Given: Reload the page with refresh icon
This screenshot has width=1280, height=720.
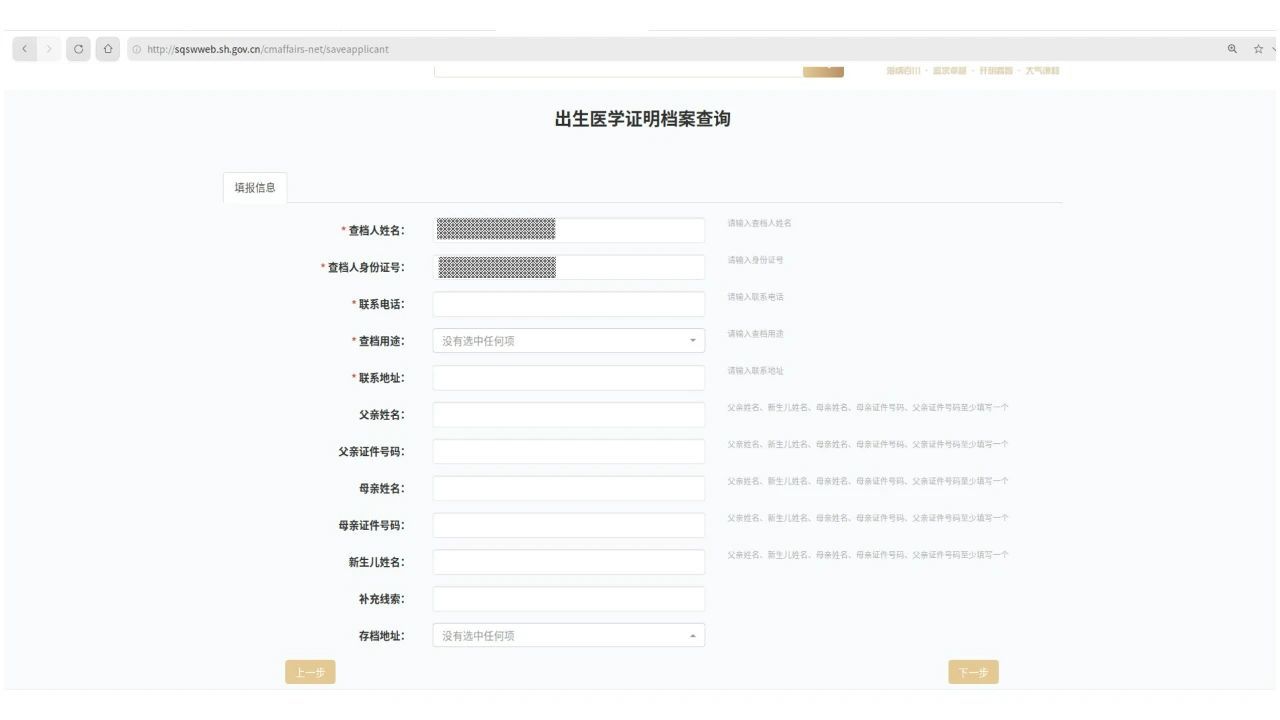Looking at the screenshot, I should coord(79,49).
